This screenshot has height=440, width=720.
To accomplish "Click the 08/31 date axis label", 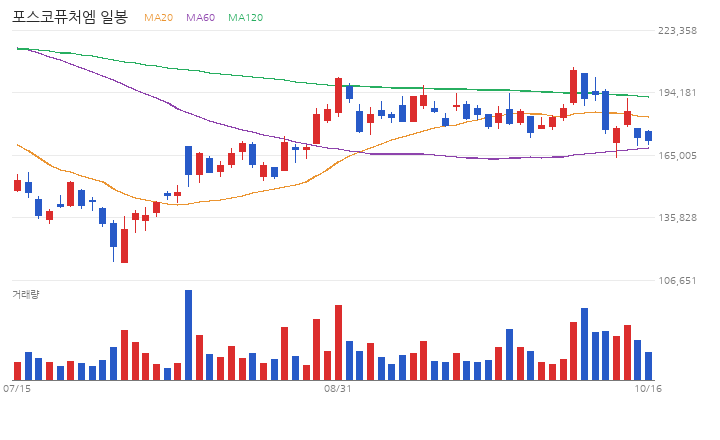I will coord(338,389).
